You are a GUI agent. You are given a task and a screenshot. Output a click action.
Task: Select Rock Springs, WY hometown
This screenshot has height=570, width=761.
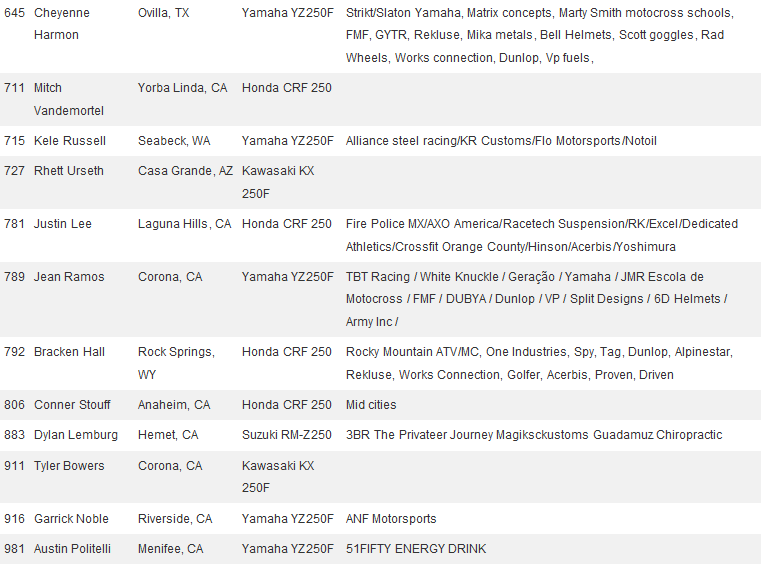(176, 363)
